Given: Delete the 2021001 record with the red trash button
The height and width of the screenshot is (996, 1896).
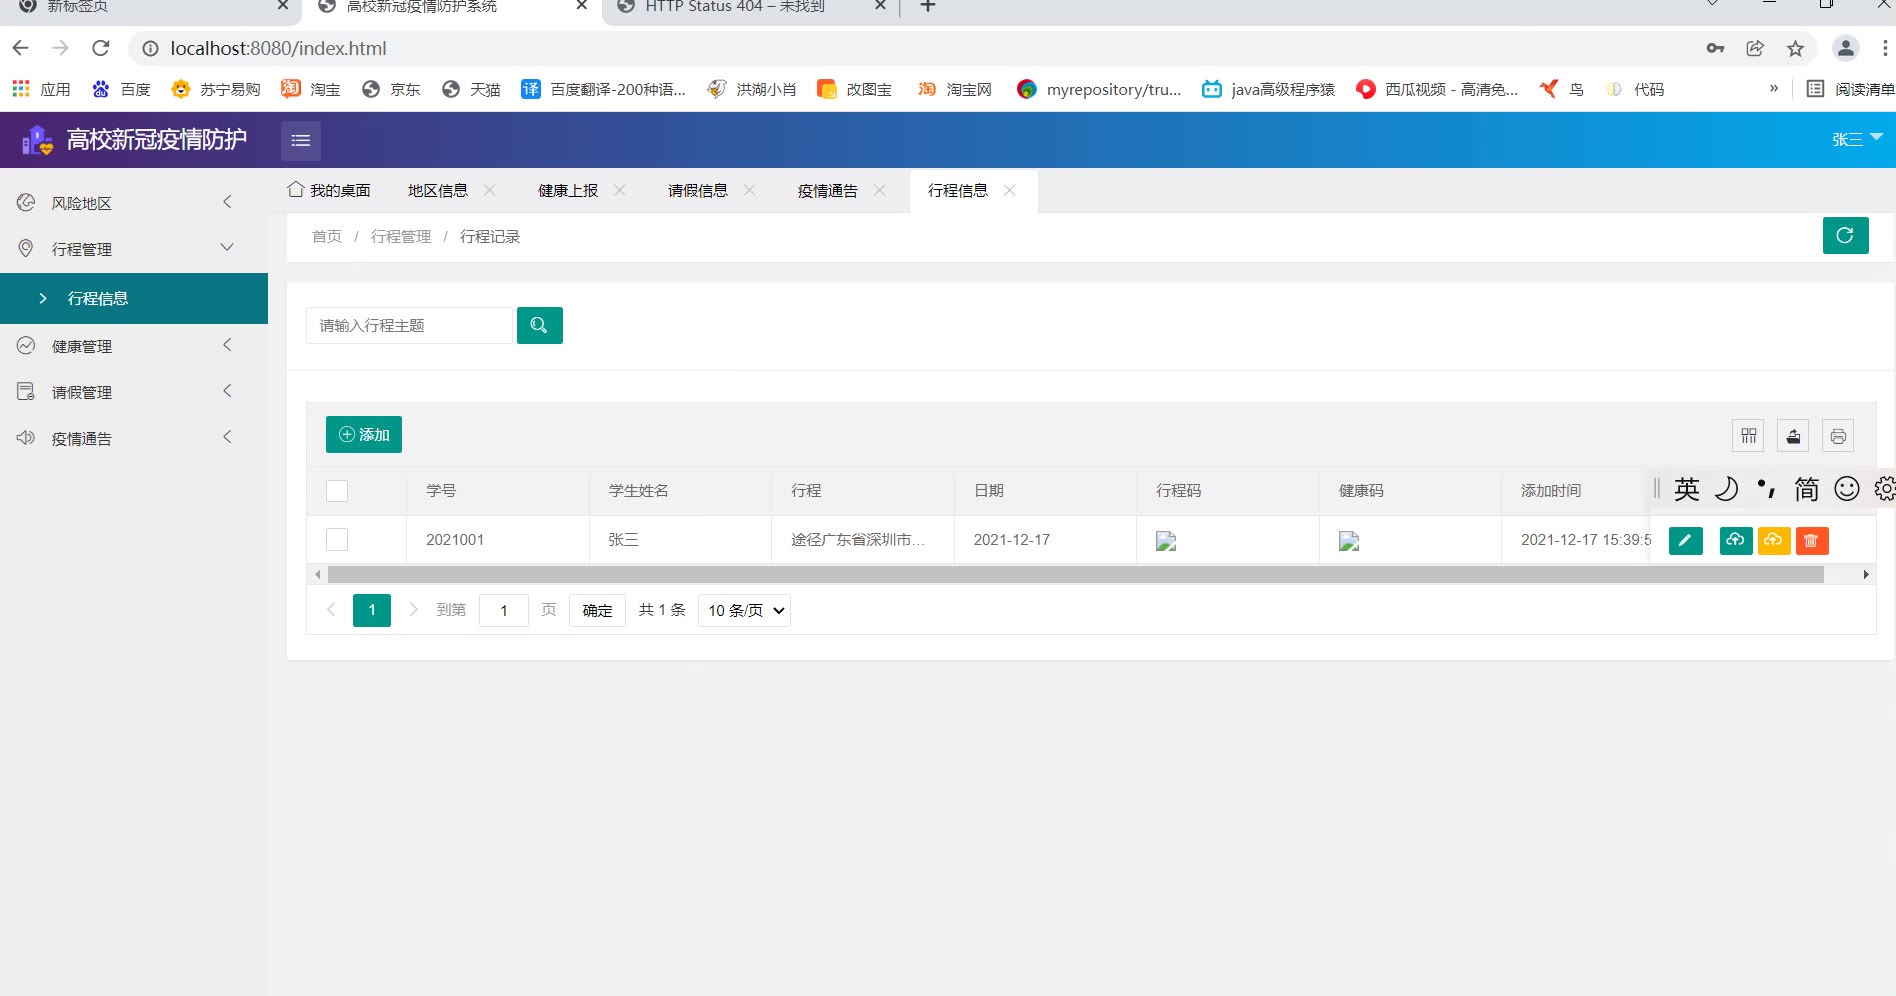Looking at the screenshot, I should click(x=1811, y=540).
